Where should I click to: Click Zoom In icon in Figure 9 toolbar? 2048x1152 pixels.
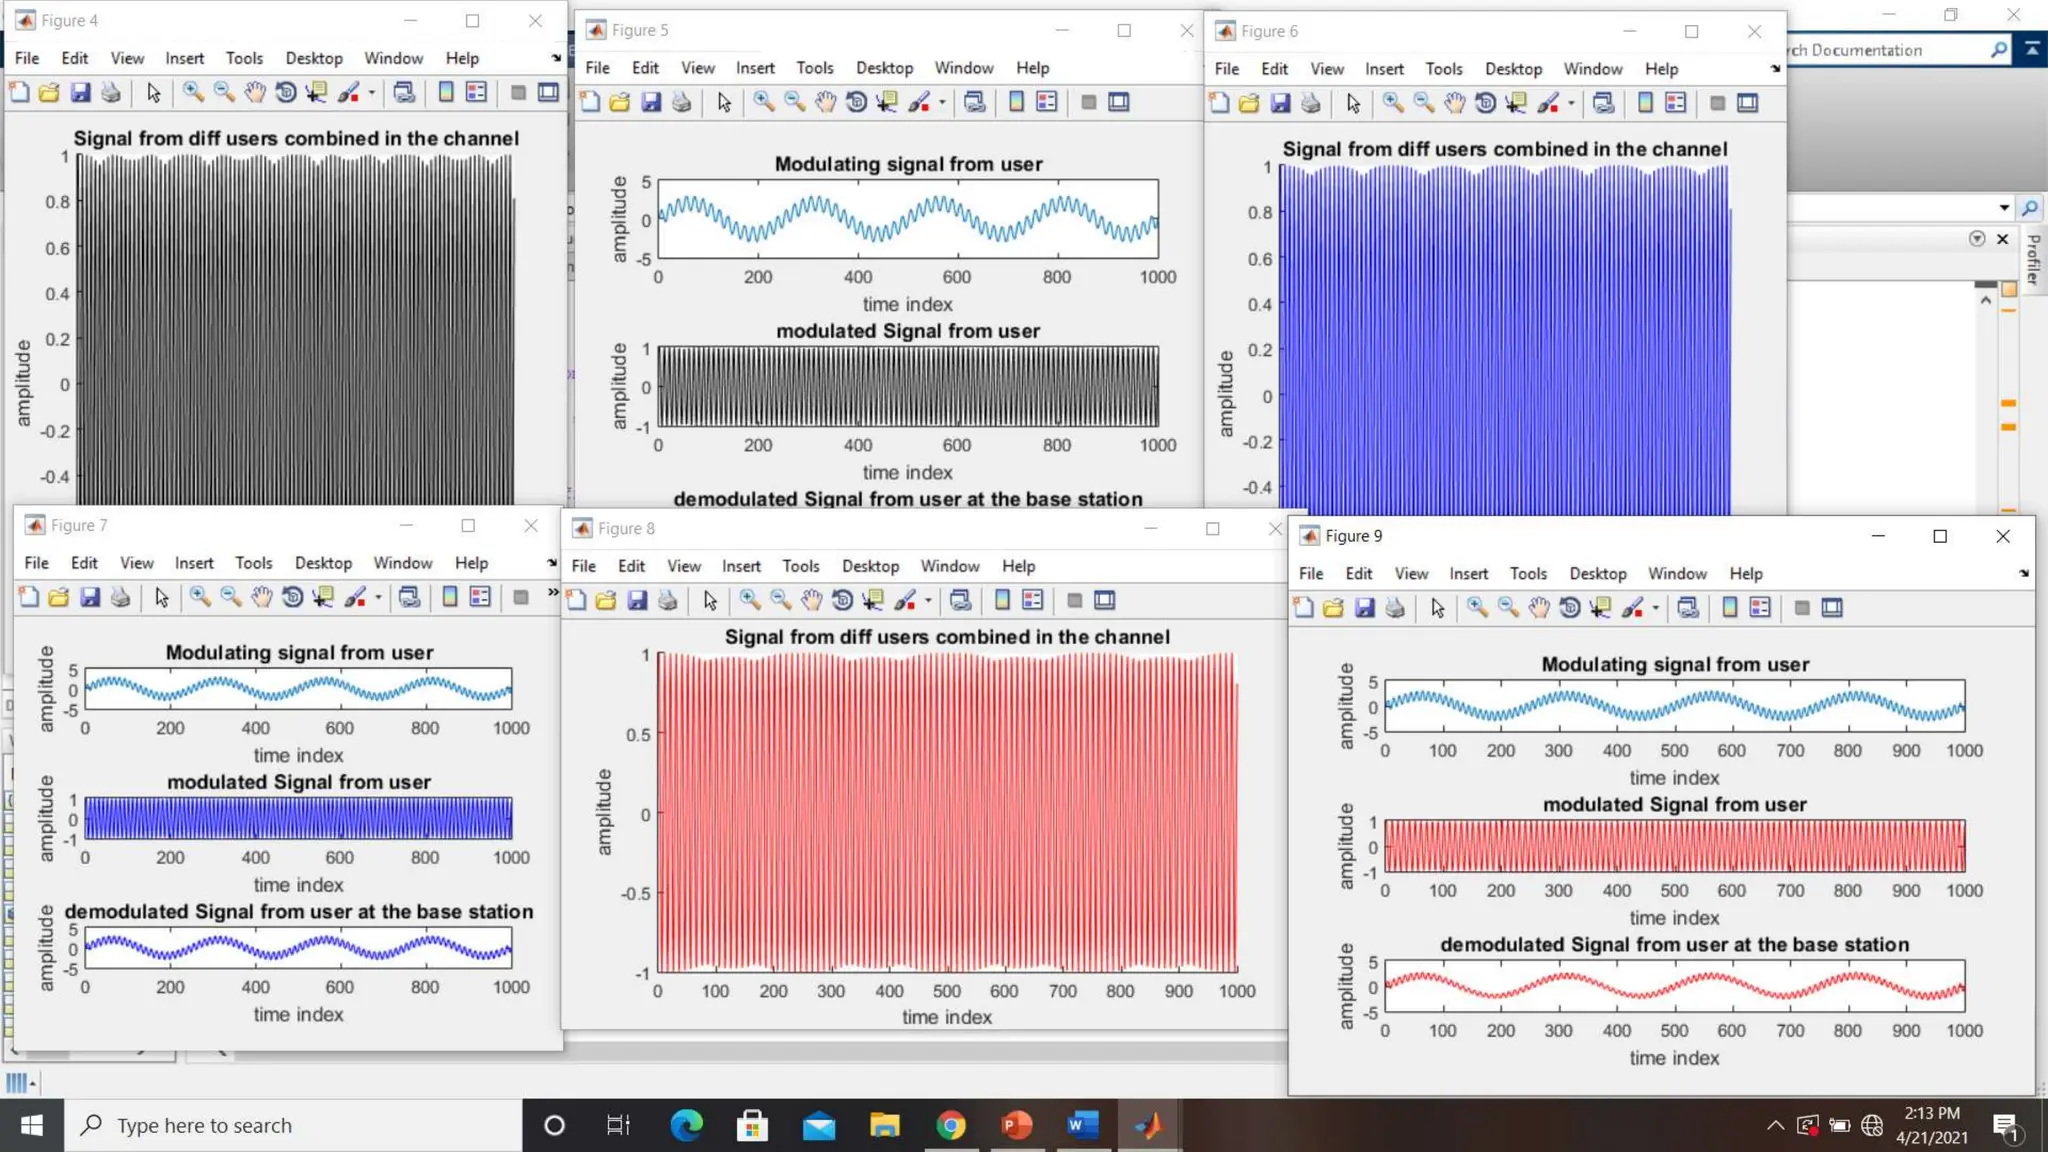[1477, 608]
